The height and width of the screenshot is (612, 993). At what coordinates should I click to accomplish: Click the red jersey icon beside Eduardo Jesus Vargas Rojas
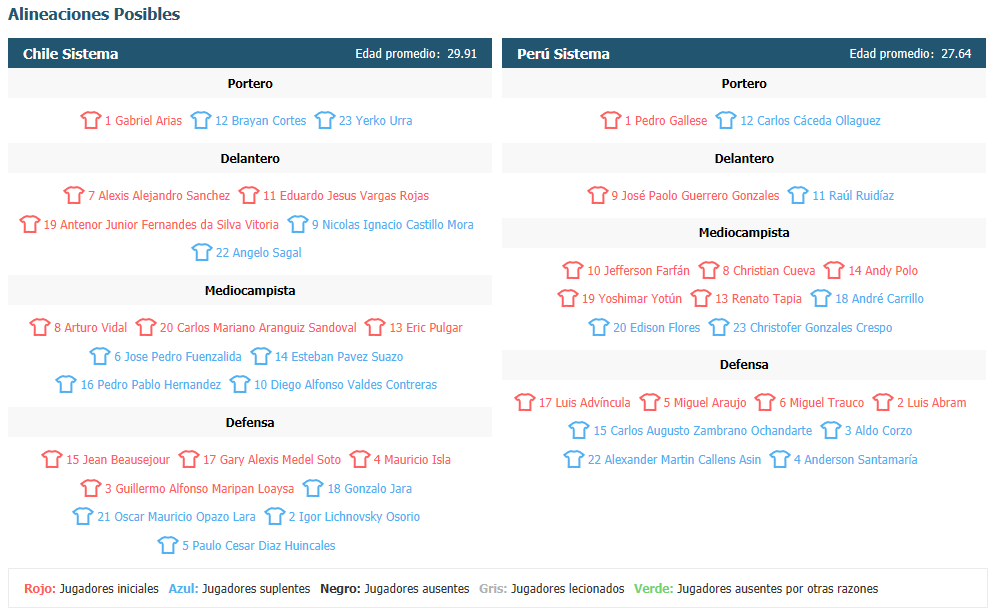[249, 195]
